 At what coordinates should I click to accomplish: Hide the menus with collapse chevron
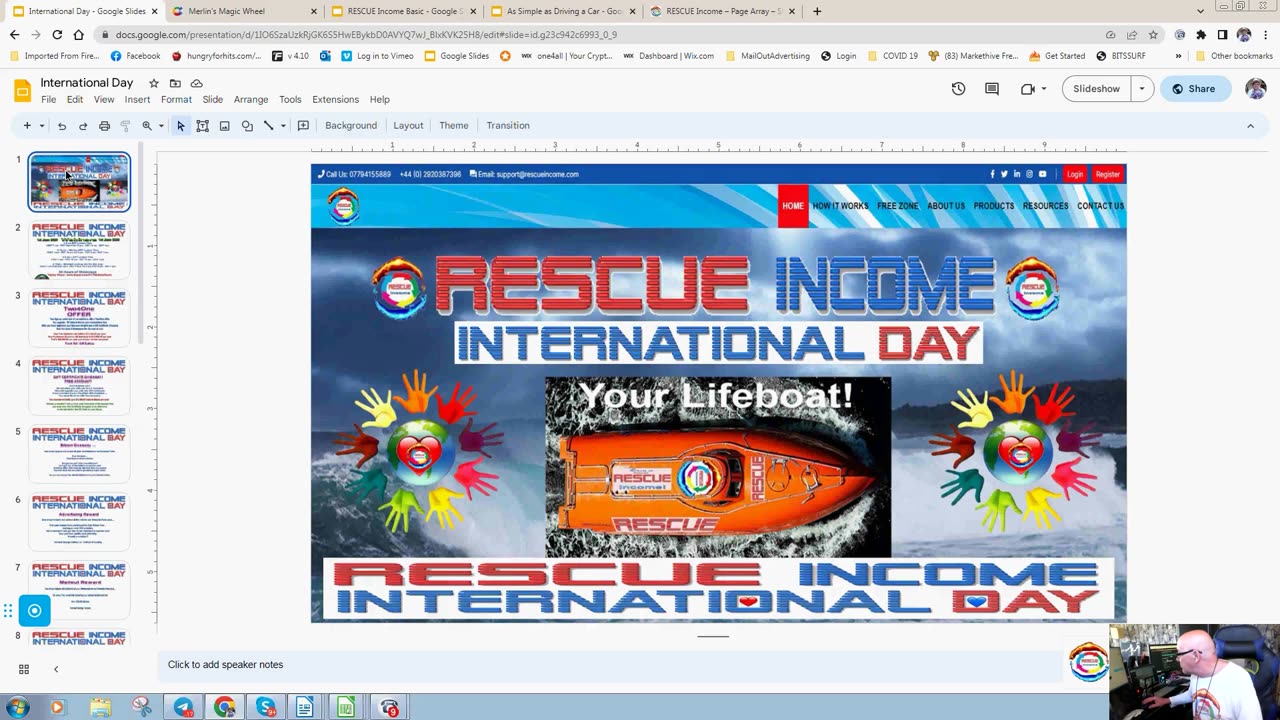click(x=1250, y=126)
